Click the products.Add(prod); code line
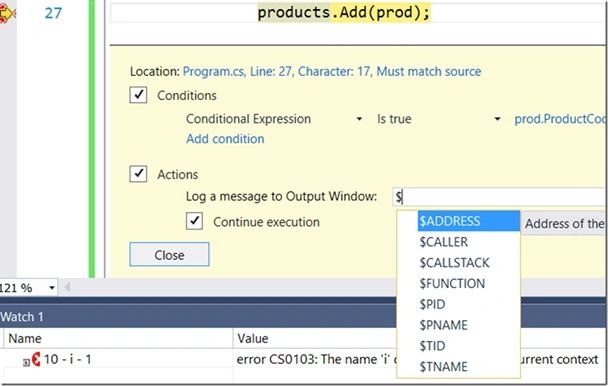The height and width of the screenshot is (386, 608). point(344,12)
